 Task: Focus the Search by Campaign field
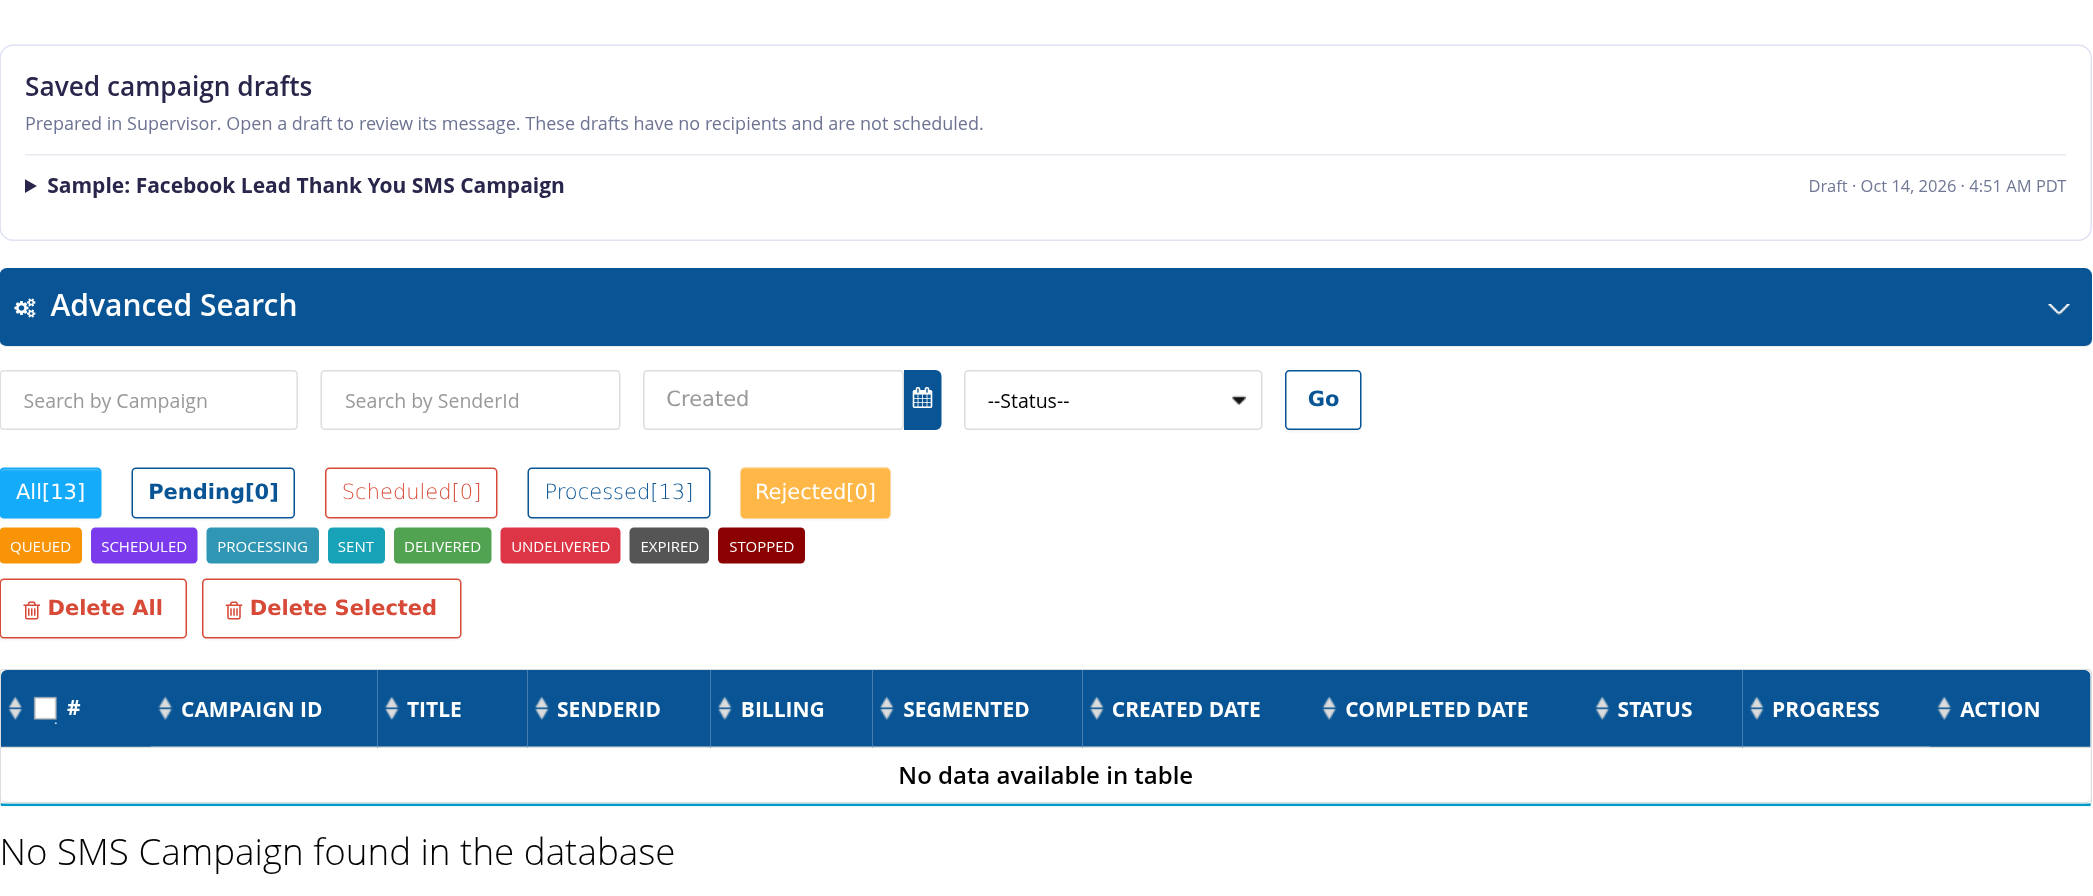149,400
